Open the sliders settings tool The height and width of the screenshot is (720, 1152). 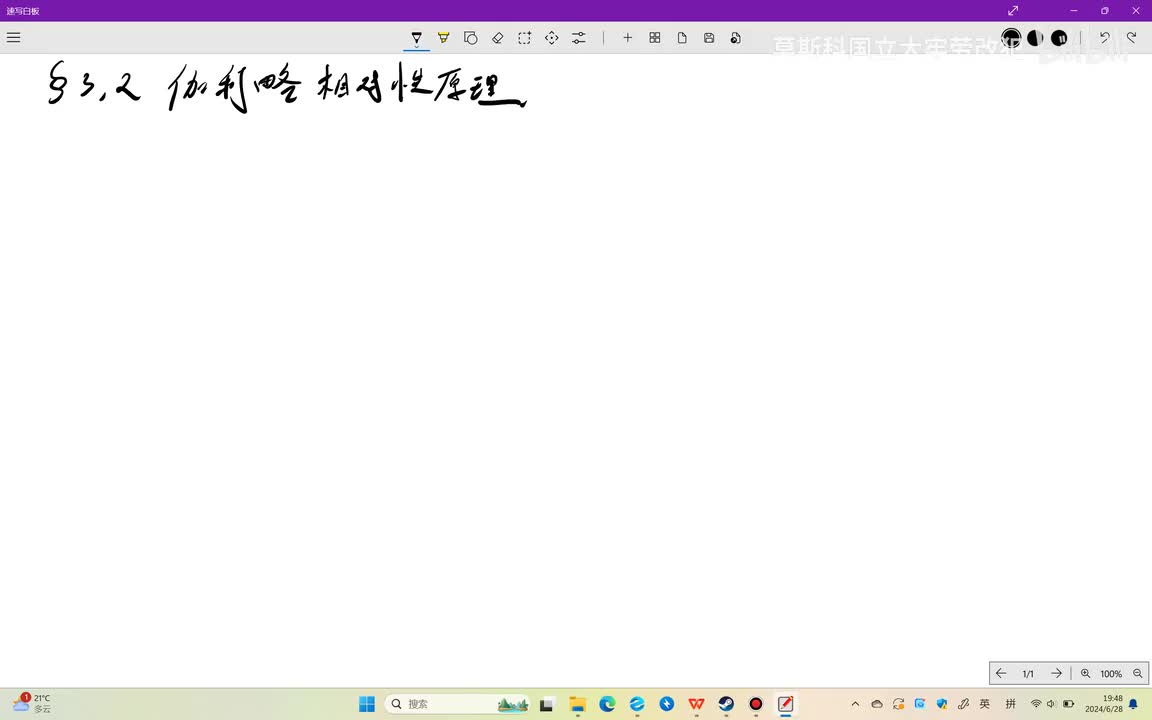[579, 37]
